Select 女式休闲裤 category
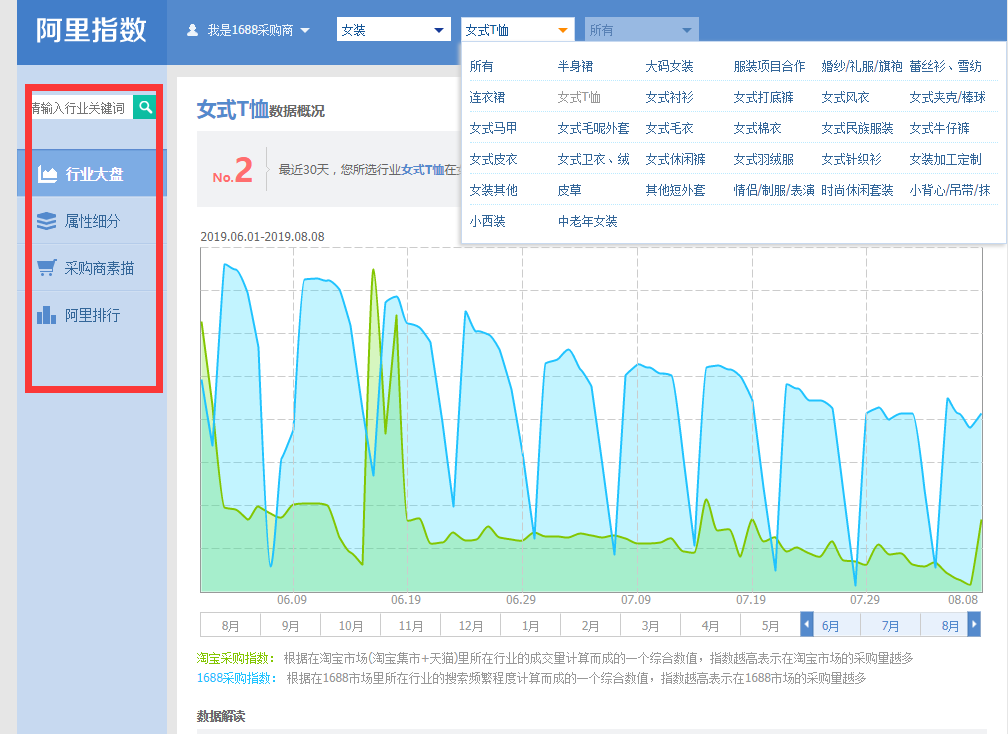1008x734 pixels. [675, 159]
